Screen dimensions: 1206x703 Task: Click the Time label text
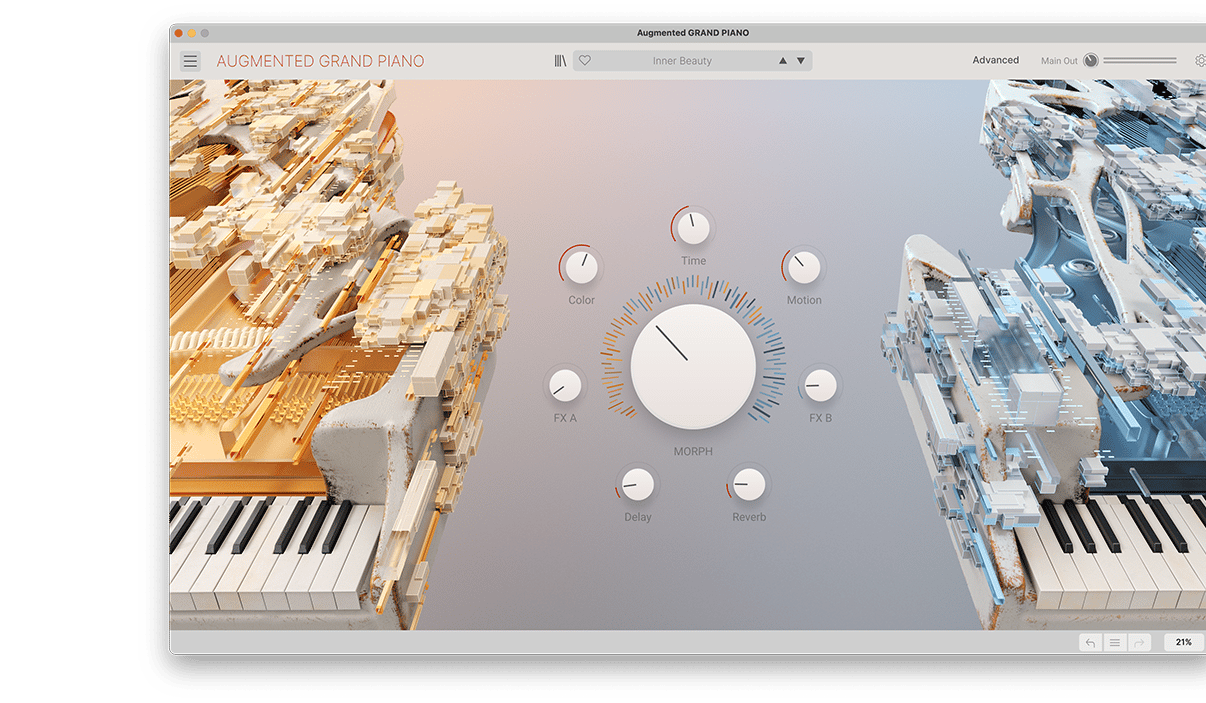coord(693,261)
